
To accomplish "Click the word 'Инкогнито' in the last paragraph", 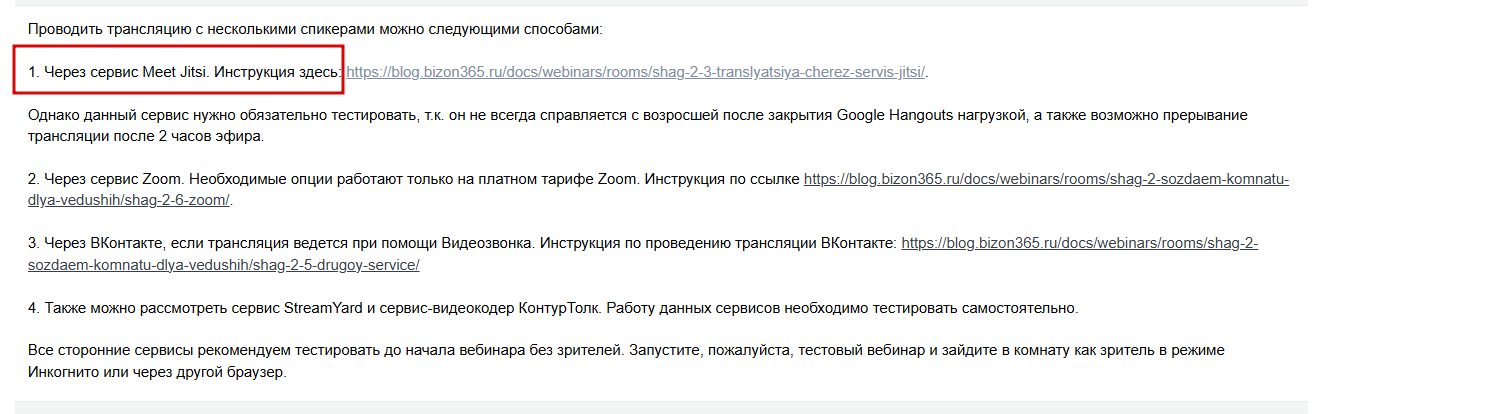I will 63,372.
